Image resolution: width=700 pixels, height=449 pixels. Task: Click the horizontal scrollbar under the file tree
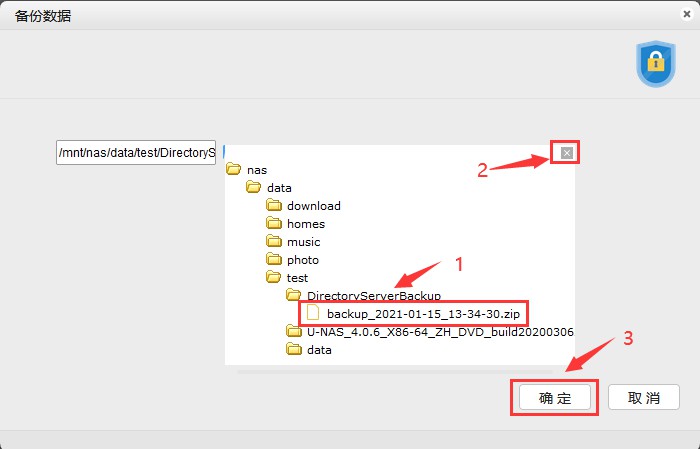coord(400,369)
